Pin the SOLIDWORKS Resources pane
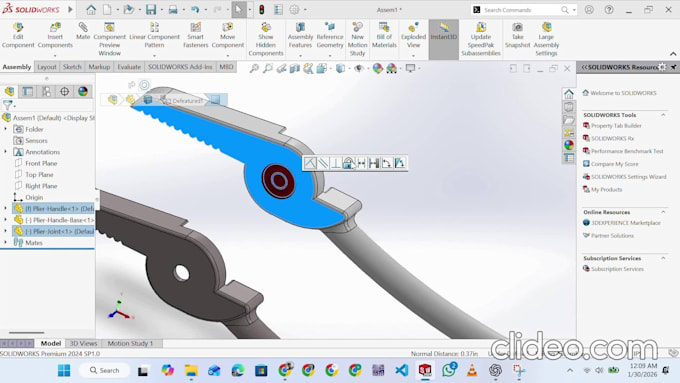680x383 pixels. [x=673, y=67]
